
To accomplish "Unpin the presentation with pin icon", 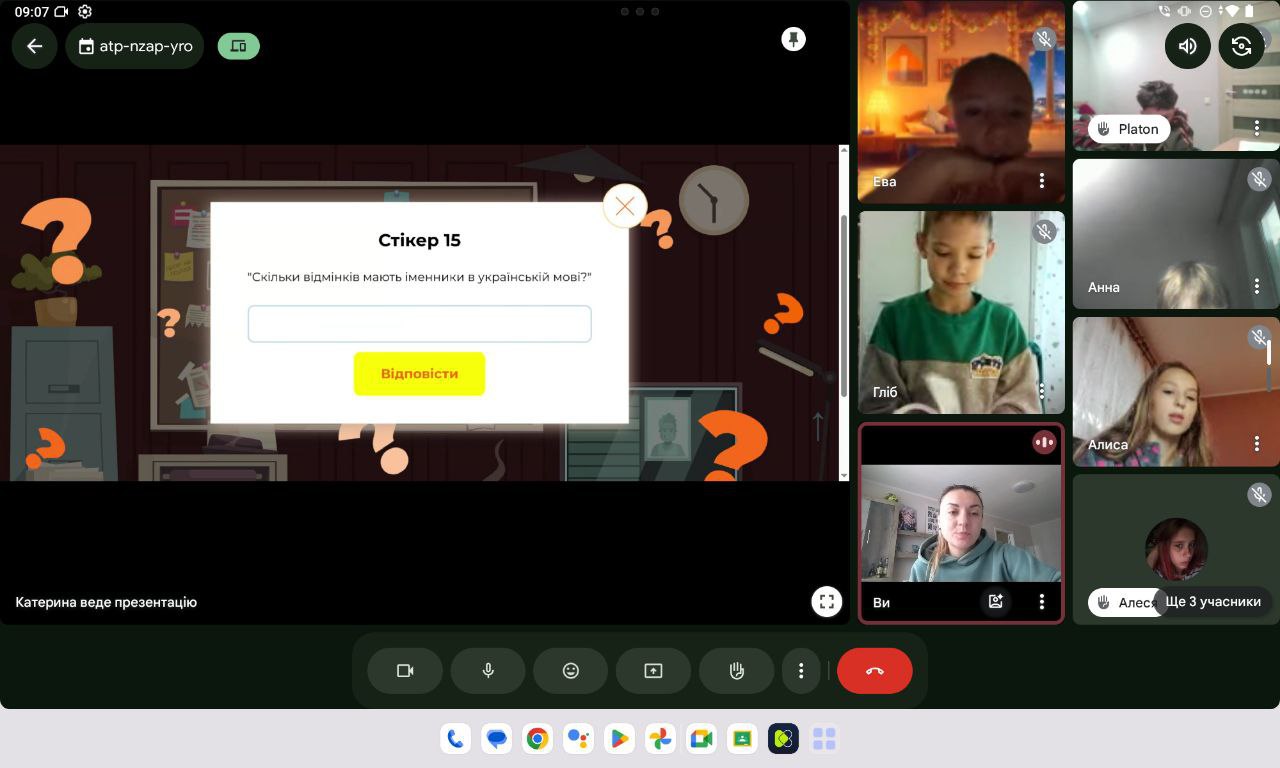I will click(793, 40).
